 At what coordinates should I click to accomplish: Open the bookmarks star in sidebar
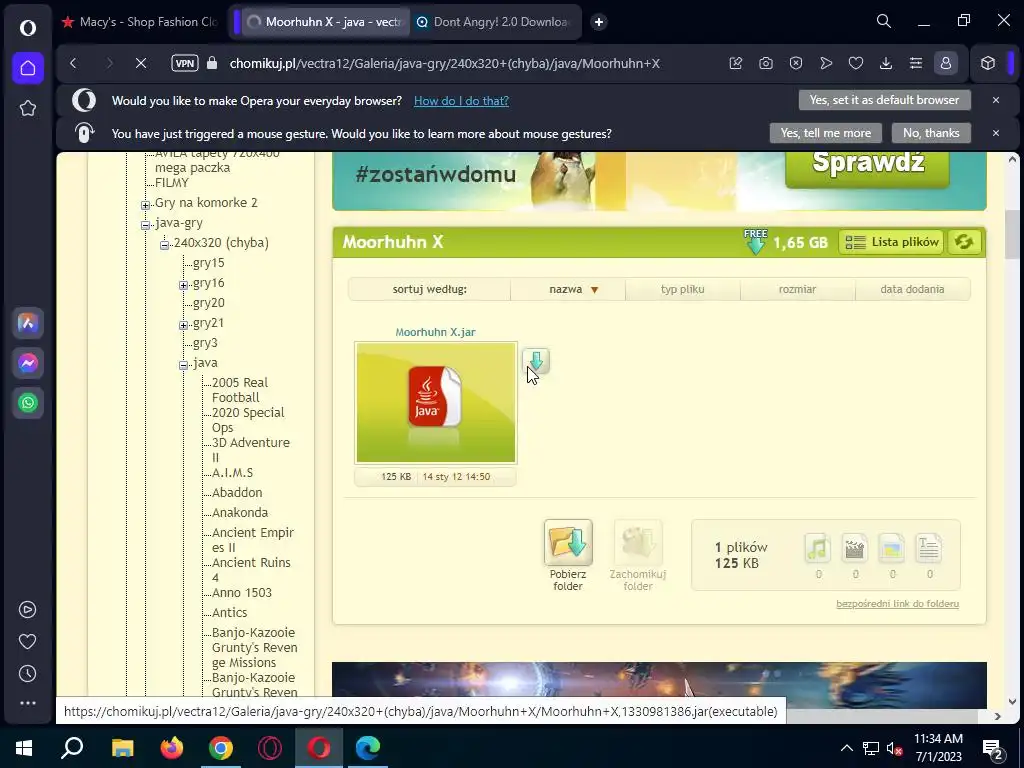27,108
